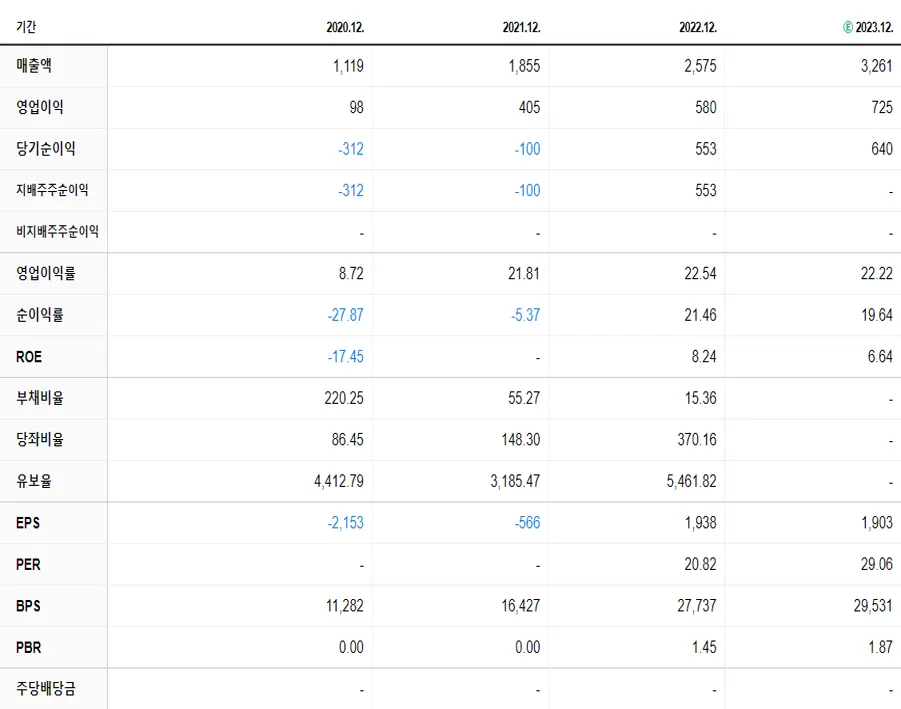Screen dimensions: 901x709
Task: Select the 15.36 debt ratio value
Action: 700,398
